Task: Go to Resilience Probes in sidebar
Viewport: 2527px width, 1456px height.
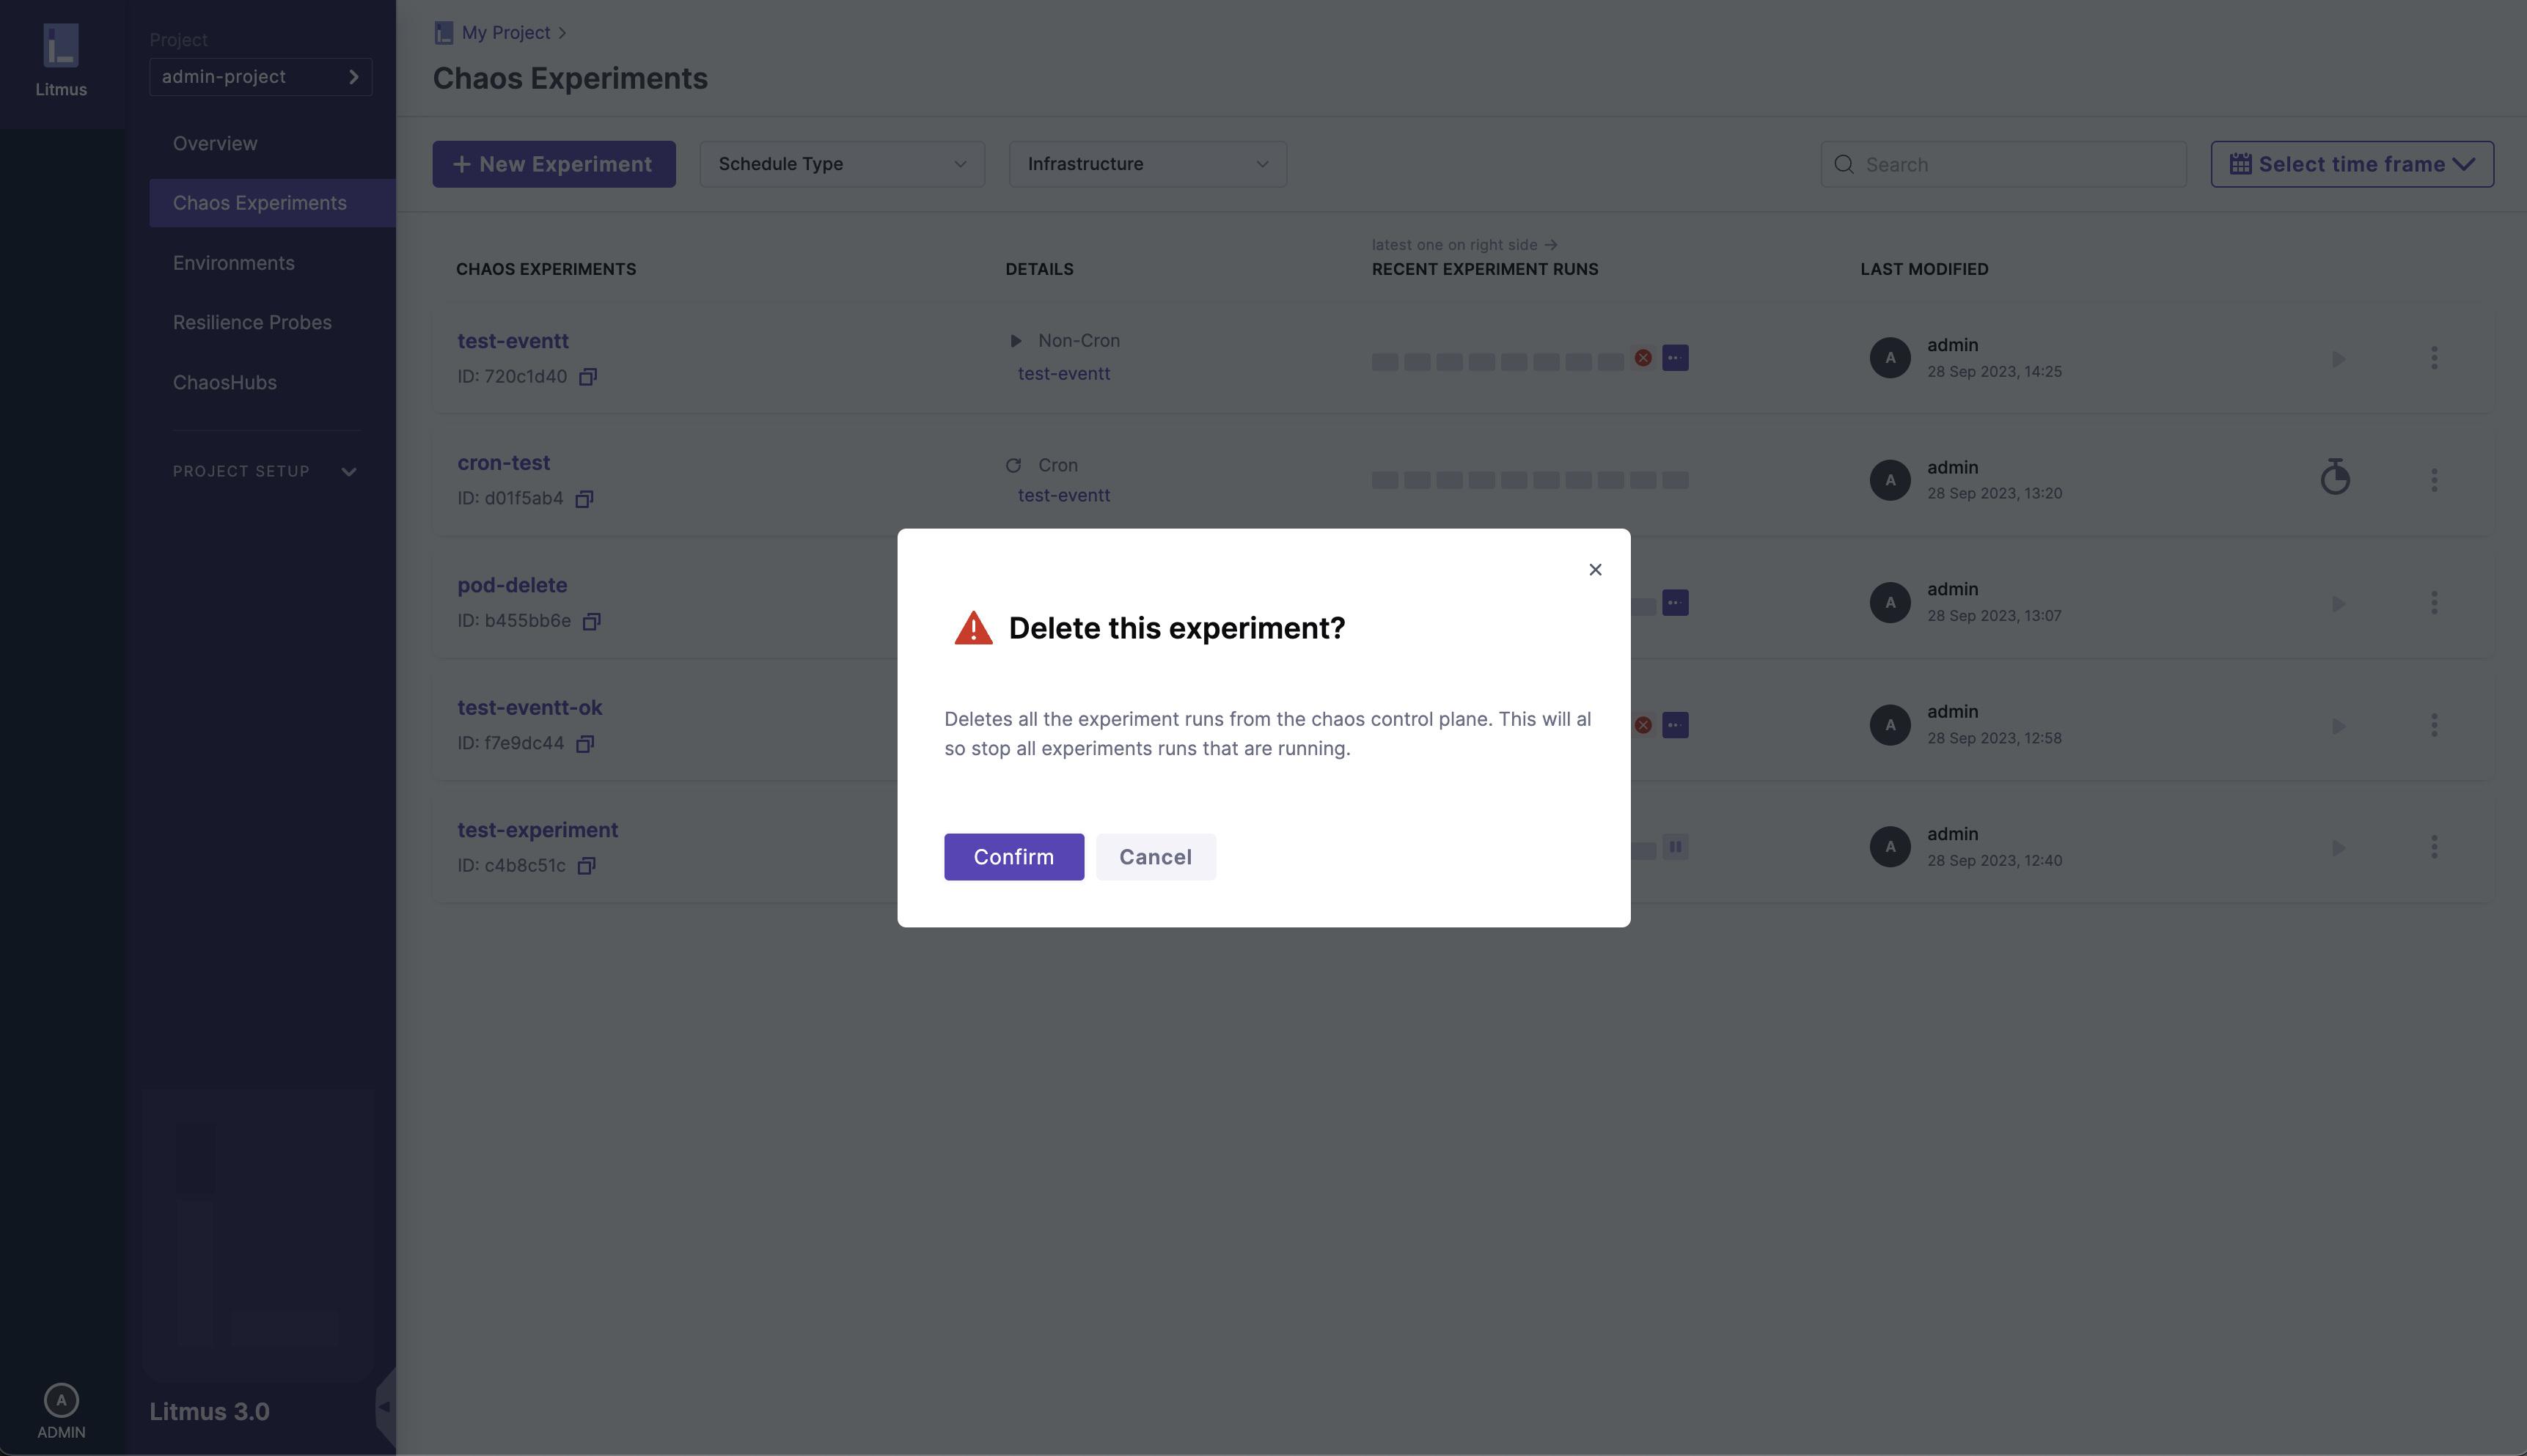Action: coord(252,323)
